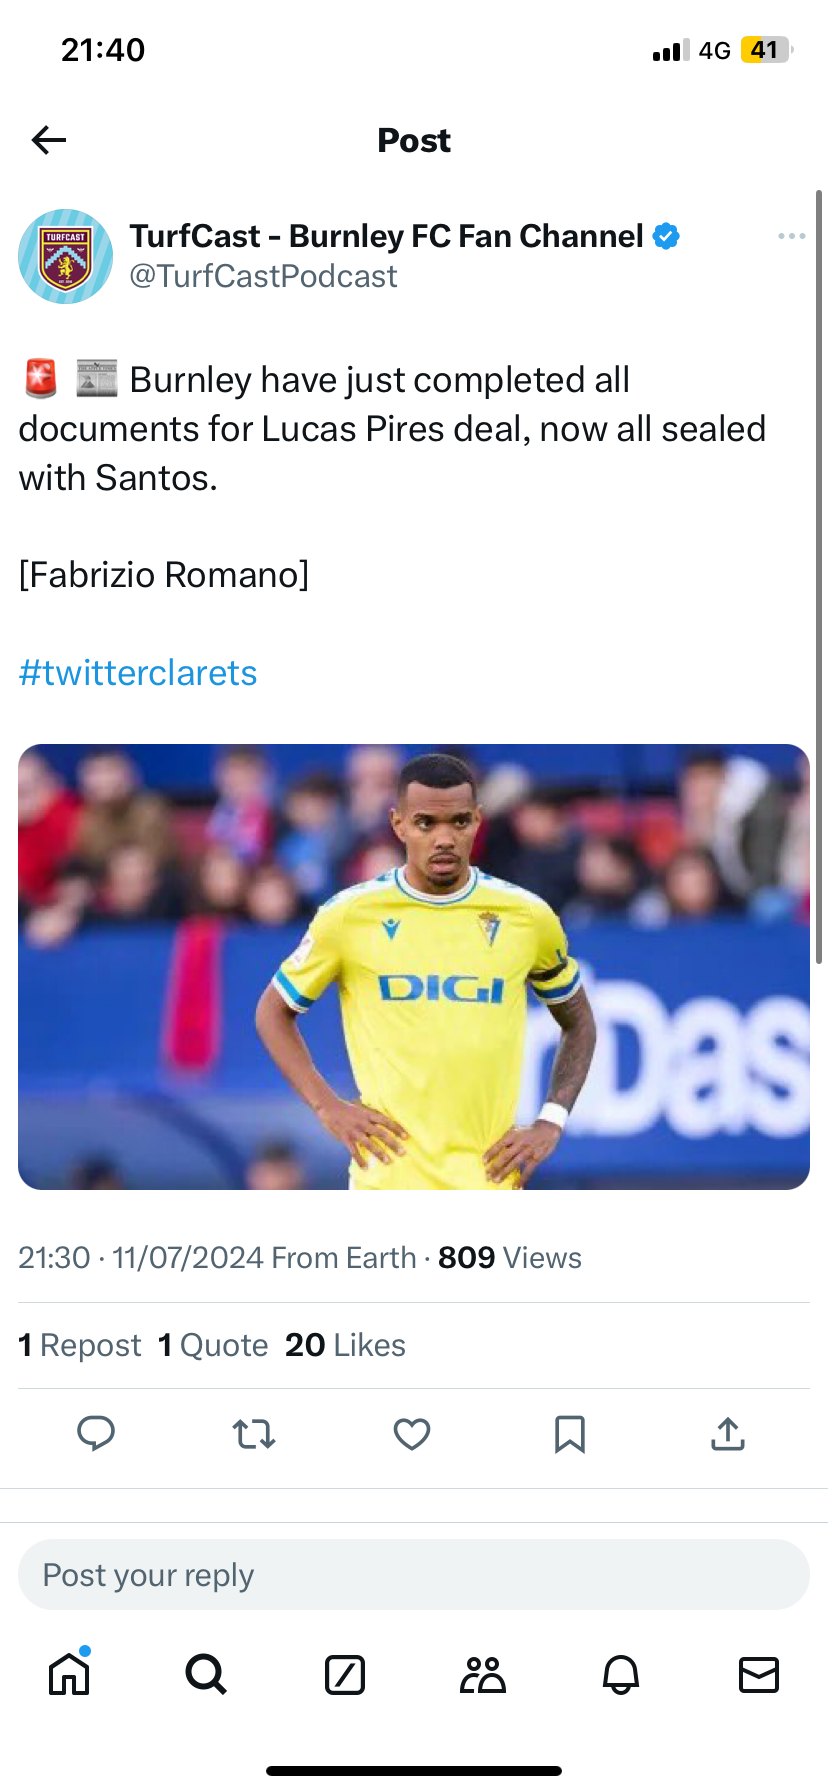
Task: Like the post with heart icon
Action: click(412, 1434)
